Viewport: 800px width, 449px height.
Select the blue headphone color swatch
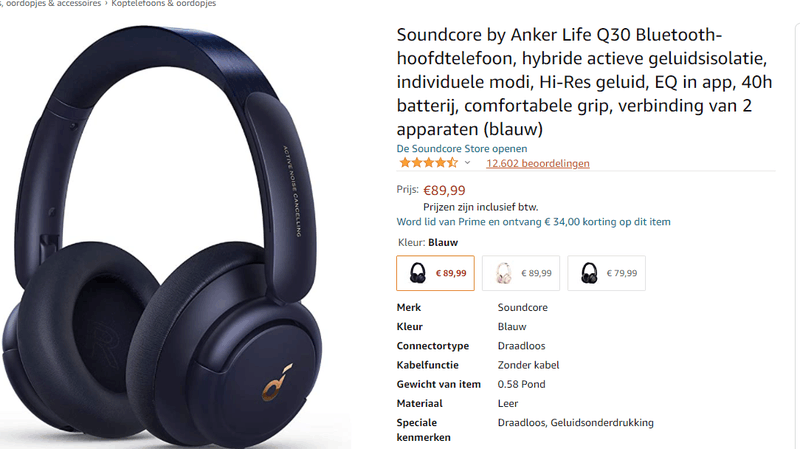pos(435,273)
